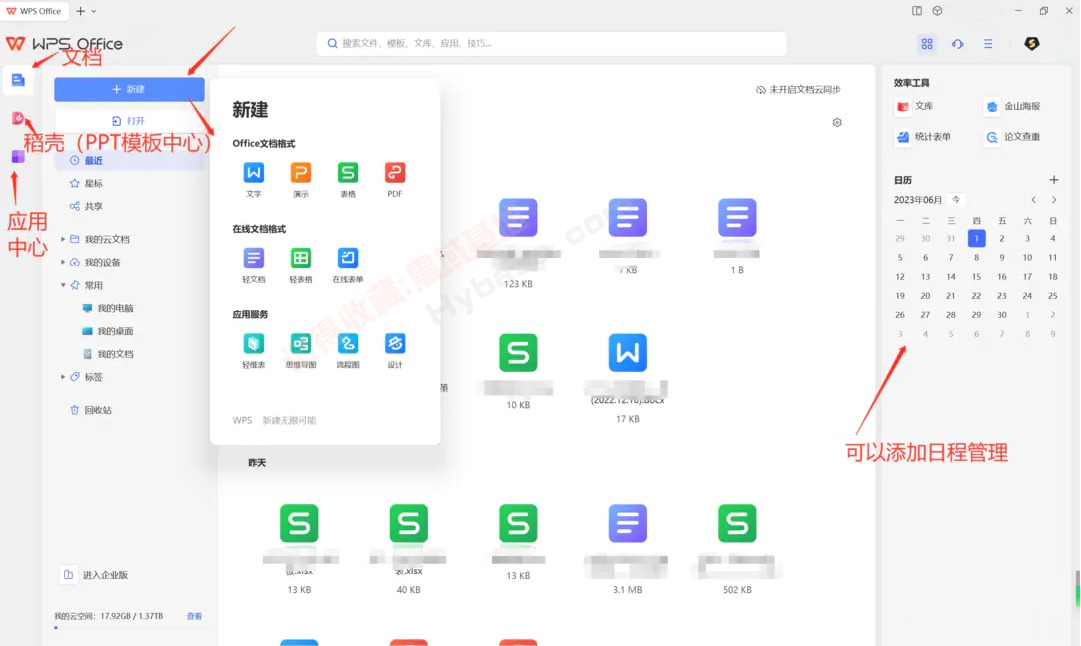This screenshot has height=646, width=1081.
Task: Expand the 标签 tree node
Action: (x=63, y=377)
